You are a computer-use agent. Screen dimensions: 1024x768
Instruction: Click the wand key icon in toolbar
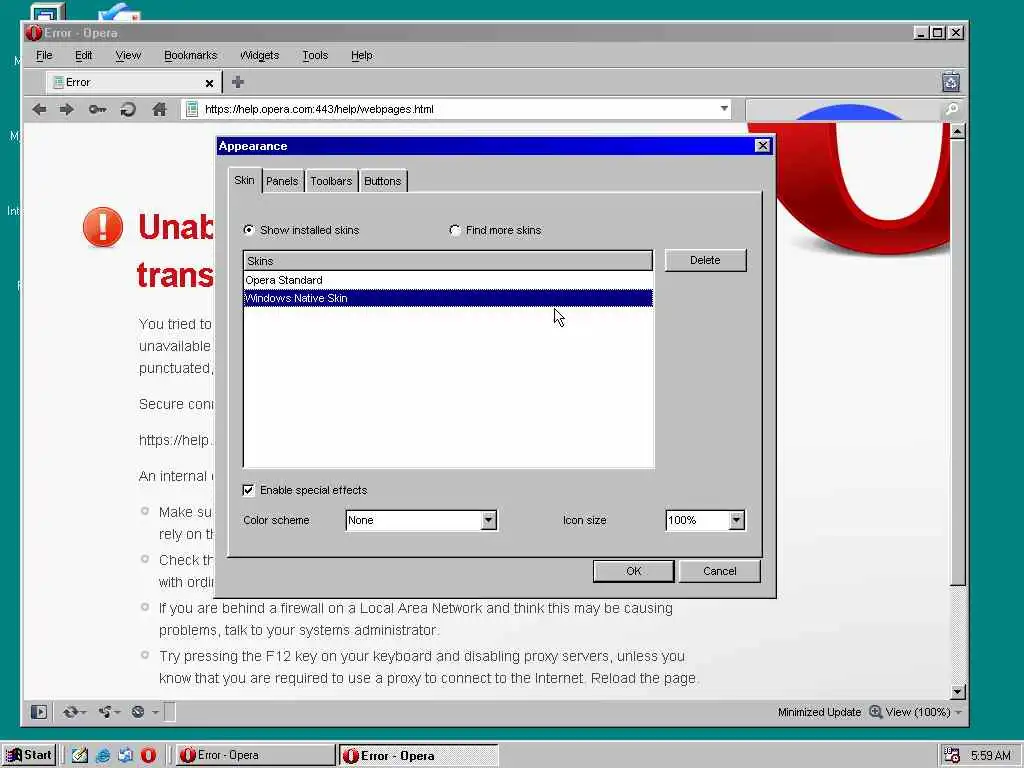pyautogui.click(x=97, y=109)
